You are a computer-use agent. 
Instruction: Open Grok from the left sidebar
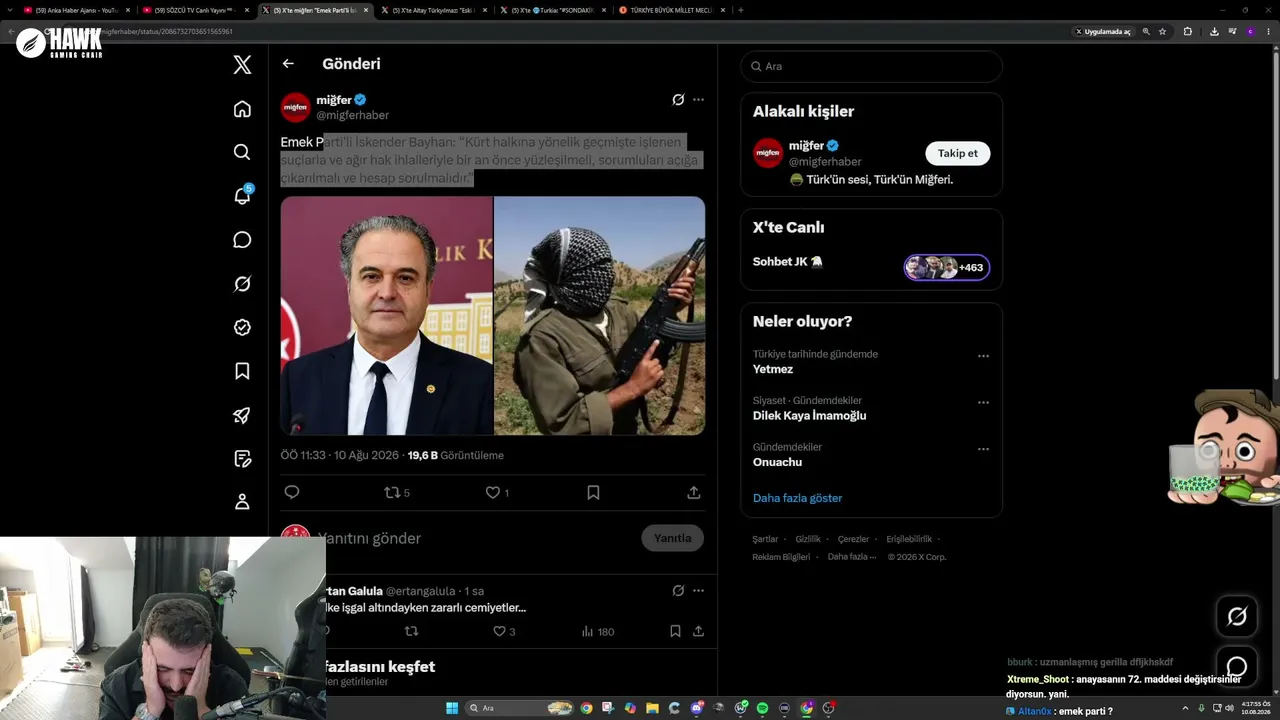(242, 284)
